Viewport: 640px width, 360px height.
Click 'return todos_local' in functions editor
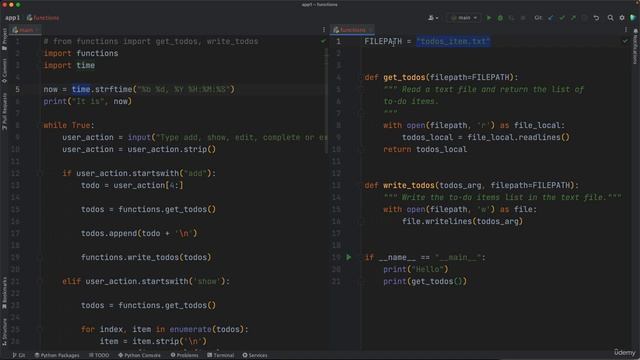pyautogui.click(x=425, y=149)
